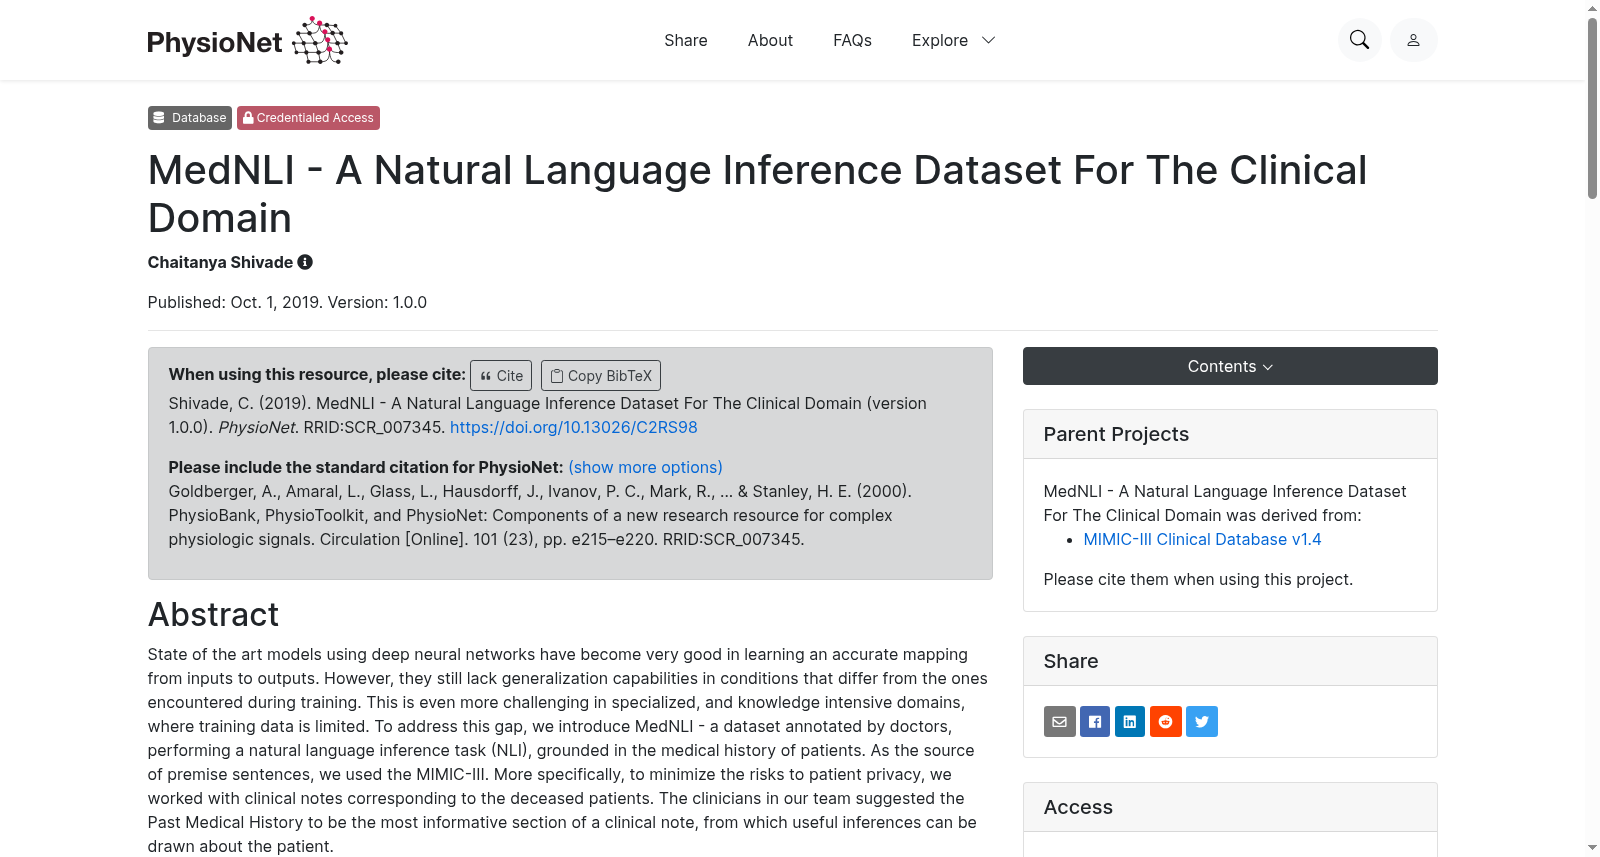Click the Abstract heading

213,614
